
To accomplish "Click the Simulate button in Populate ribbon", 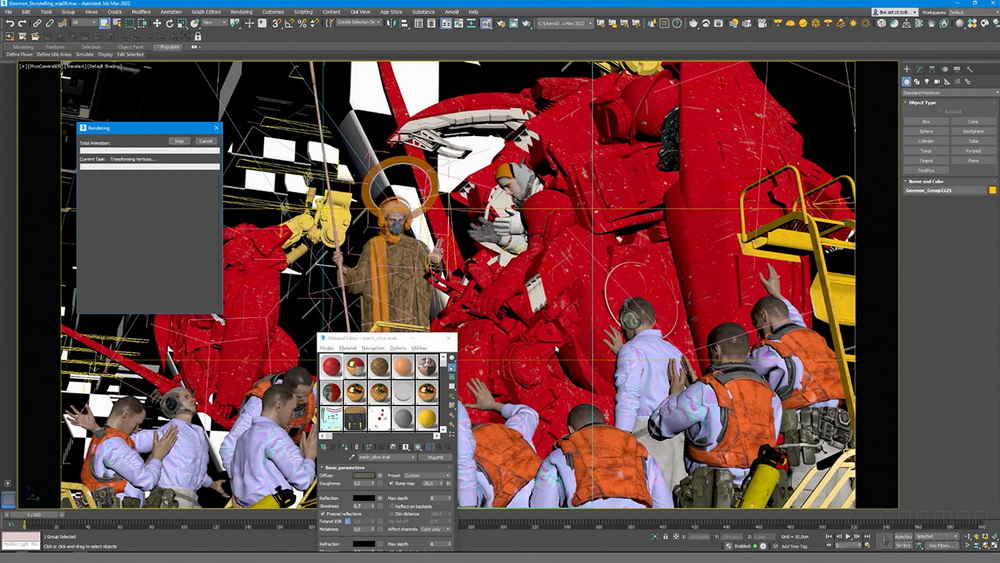I will pyautogui.click(x=85, y=55).
